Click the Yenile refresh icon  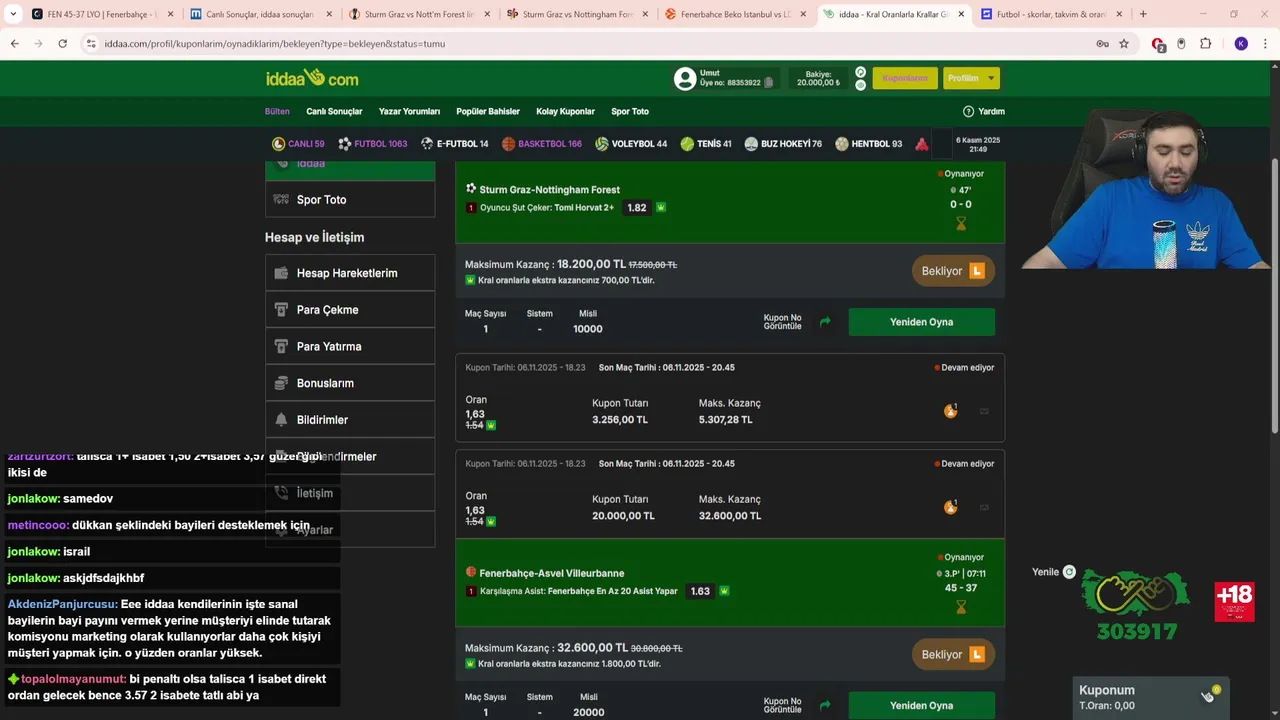(x=1069, y=572)
